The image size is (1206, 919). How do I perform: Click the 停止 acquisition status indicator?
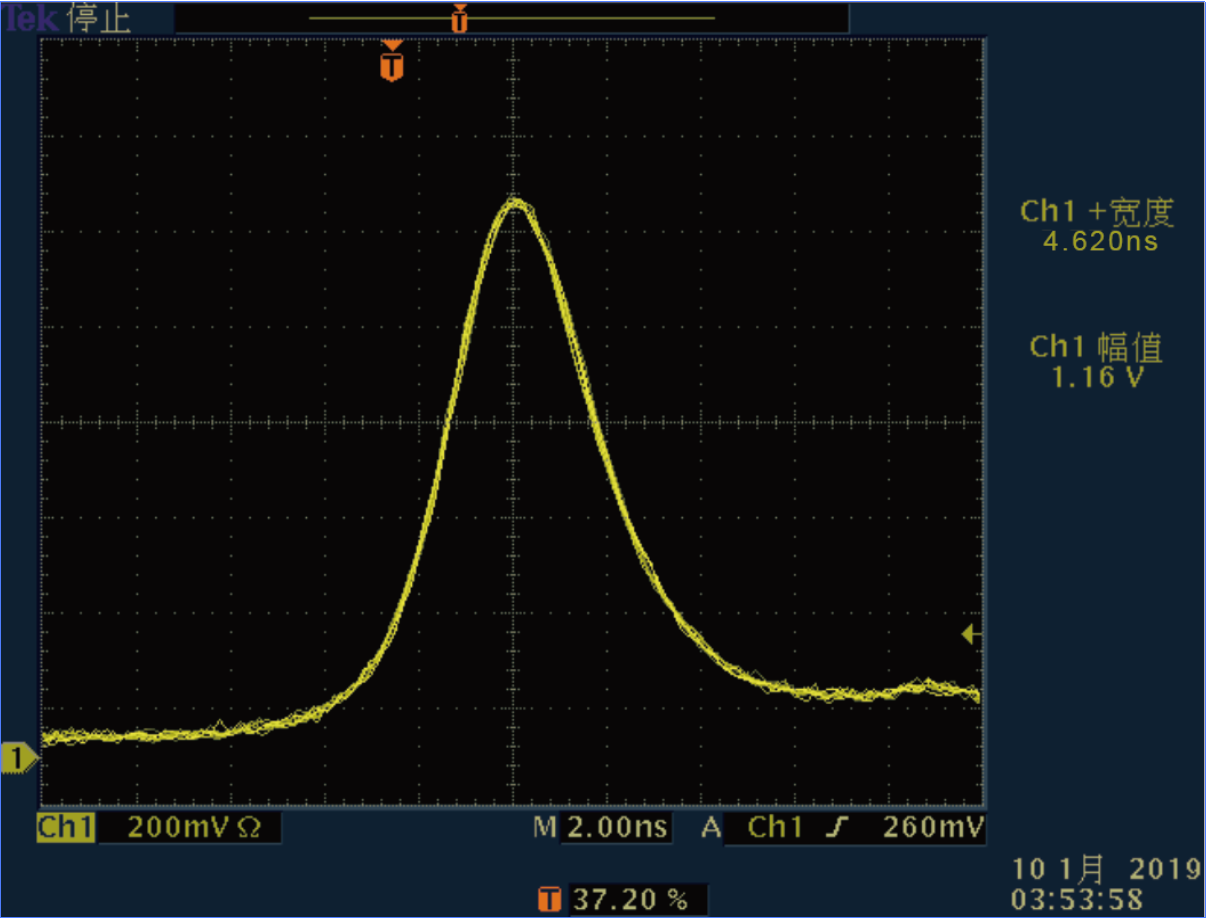pyautogui.click(x=100, y=19)
